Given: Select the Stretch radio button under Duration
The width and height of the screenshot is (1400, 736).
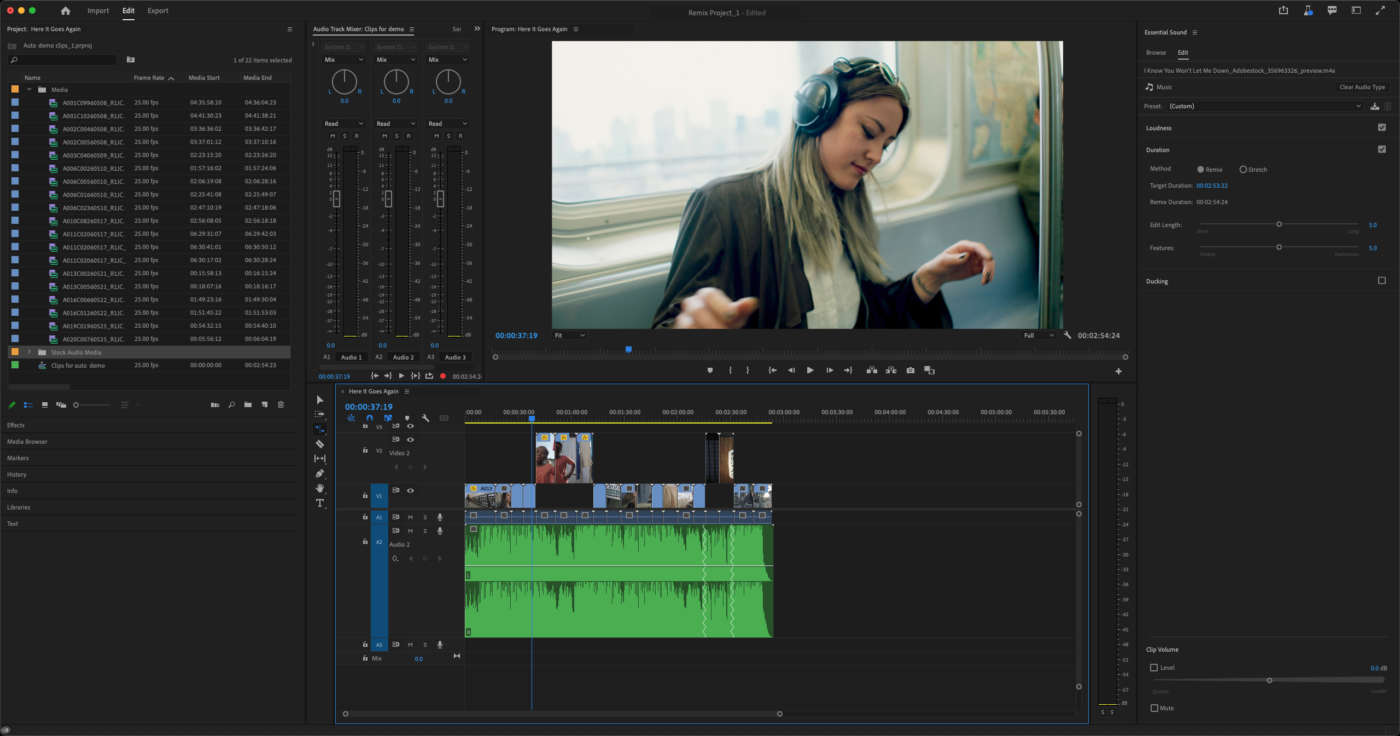Looking at the screenshot, I should (x=1242, y=169).
